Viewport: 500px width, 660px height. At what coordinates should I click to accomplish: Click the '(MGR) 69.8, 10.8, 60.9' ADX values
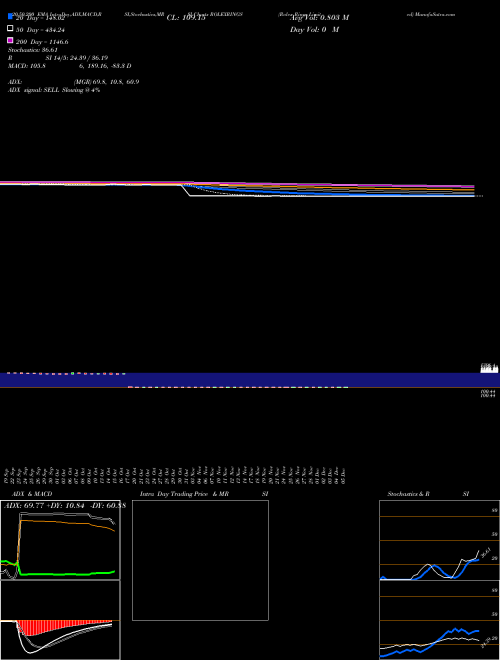coord(107,82)
